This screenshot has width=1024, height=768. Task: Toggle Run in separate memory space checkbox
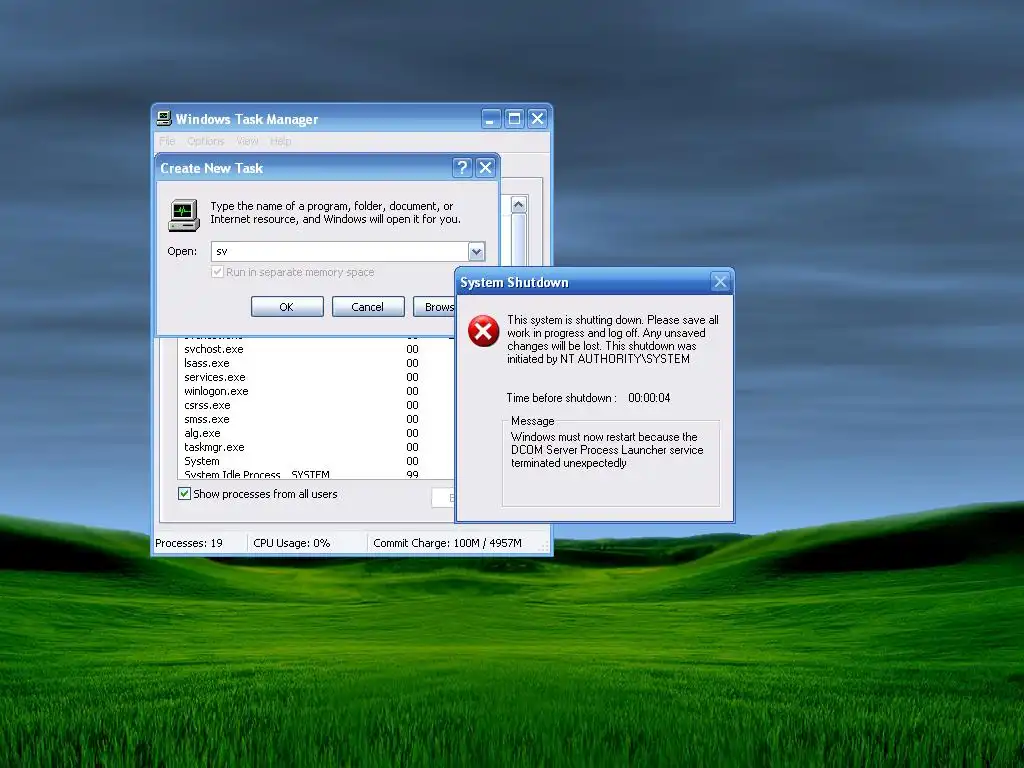coord(217,272)
